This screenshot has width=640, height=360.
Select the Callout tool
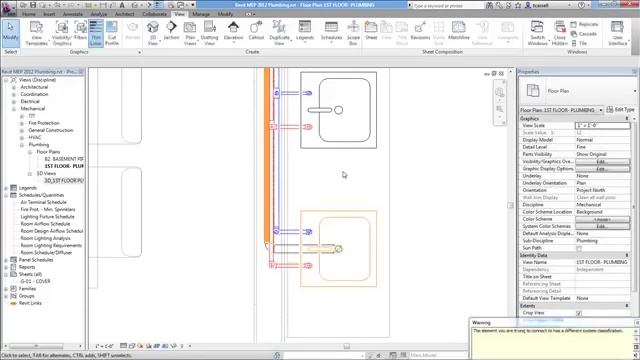[x=256, y=32]
